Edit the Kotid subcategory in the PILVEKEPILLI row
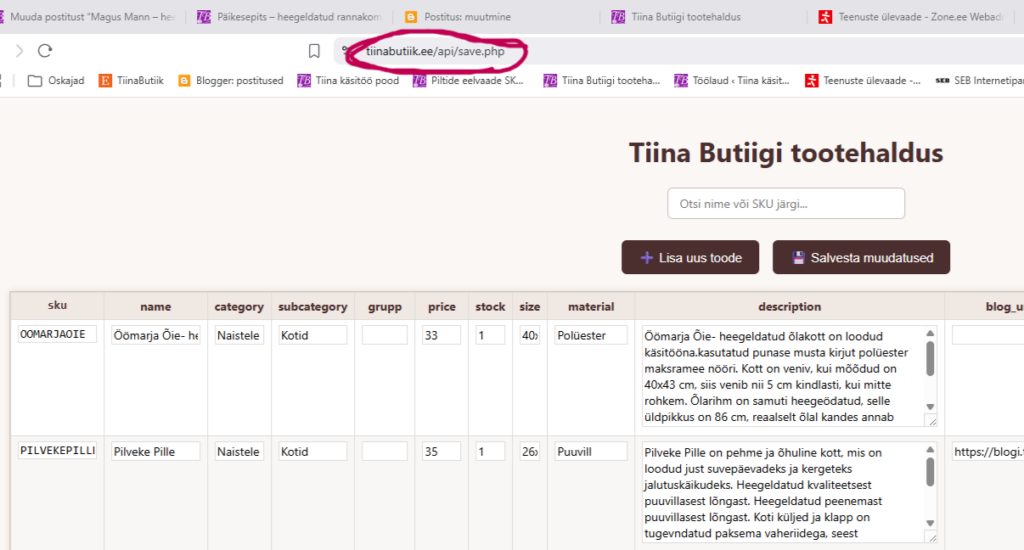 click(x=313, y=451)
